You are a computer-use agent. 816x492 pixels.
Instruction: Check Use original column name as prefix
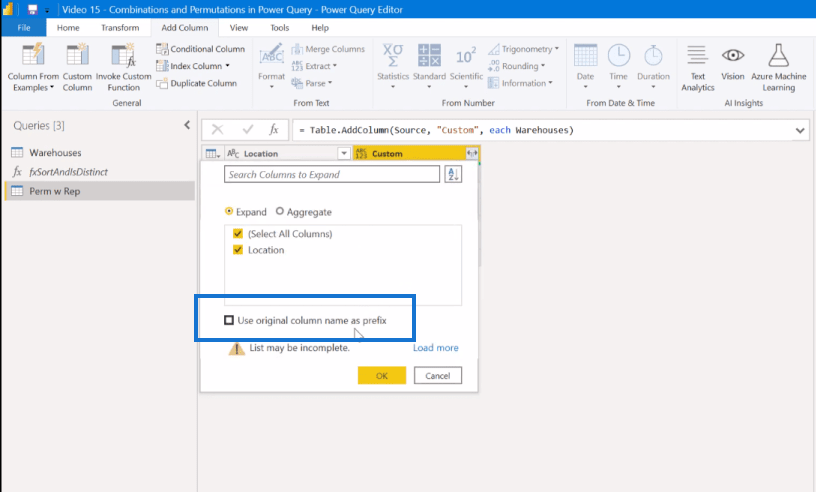229,320
